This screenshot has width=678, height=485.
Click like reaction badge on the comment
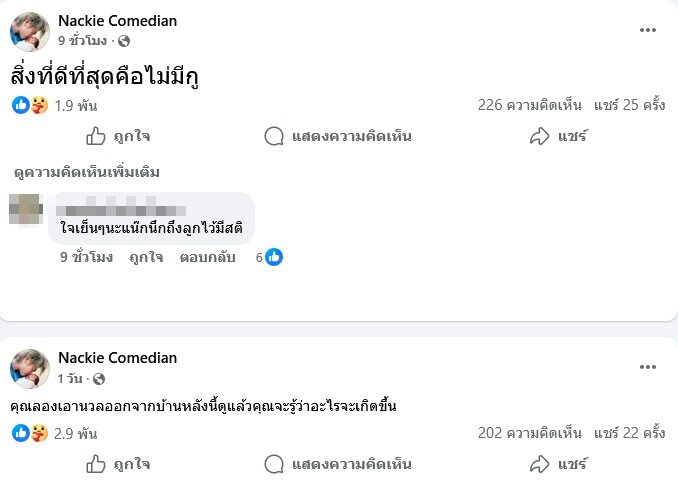[274, 257]
